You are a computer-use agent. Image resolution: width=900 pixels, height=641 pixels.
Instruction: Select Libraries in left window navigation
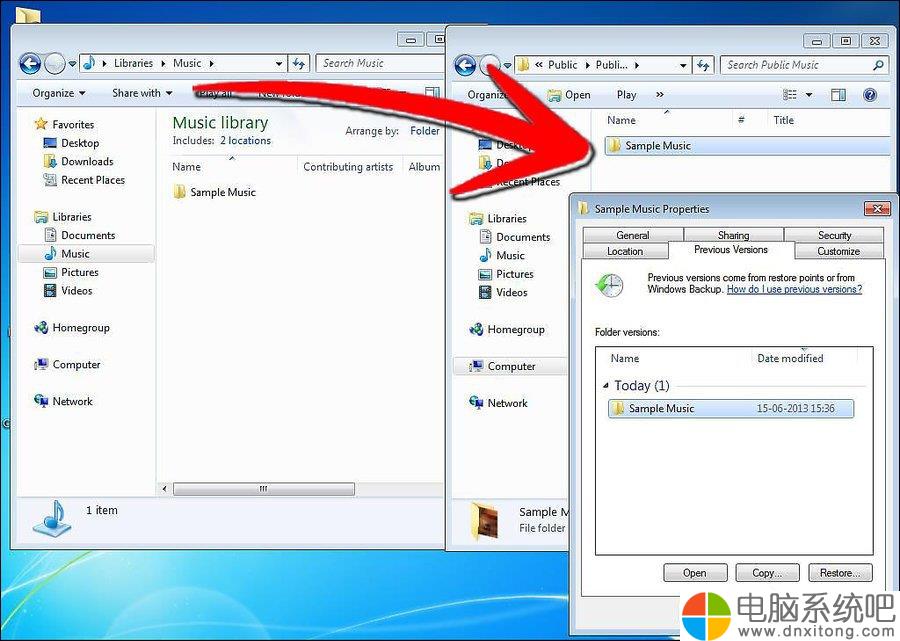coord(63,217)
